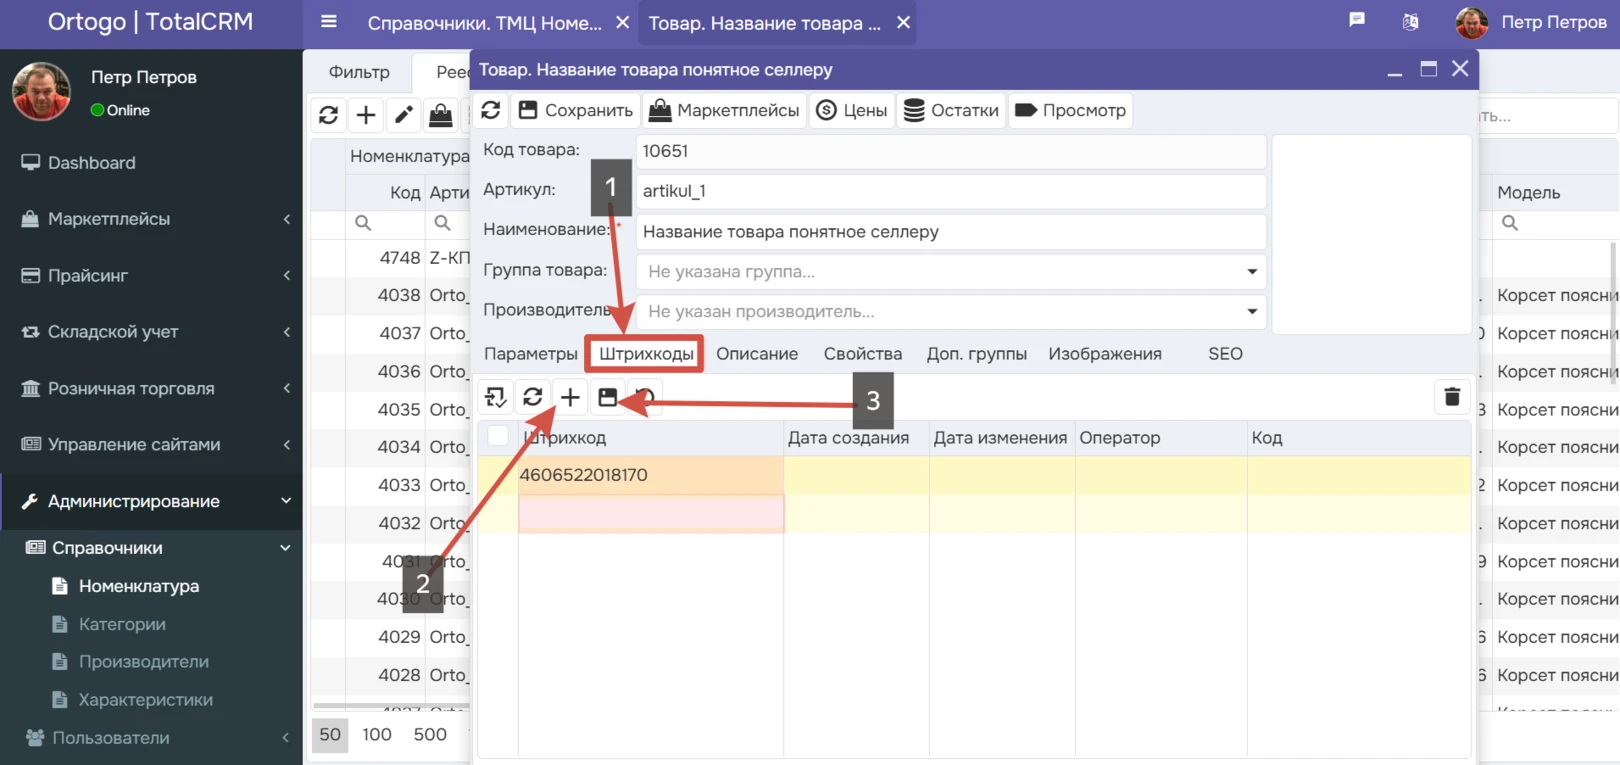Open the hamburger menu in the top bar
The height and width of the screenshot is (765, 1620).
(x=329, y=21)
